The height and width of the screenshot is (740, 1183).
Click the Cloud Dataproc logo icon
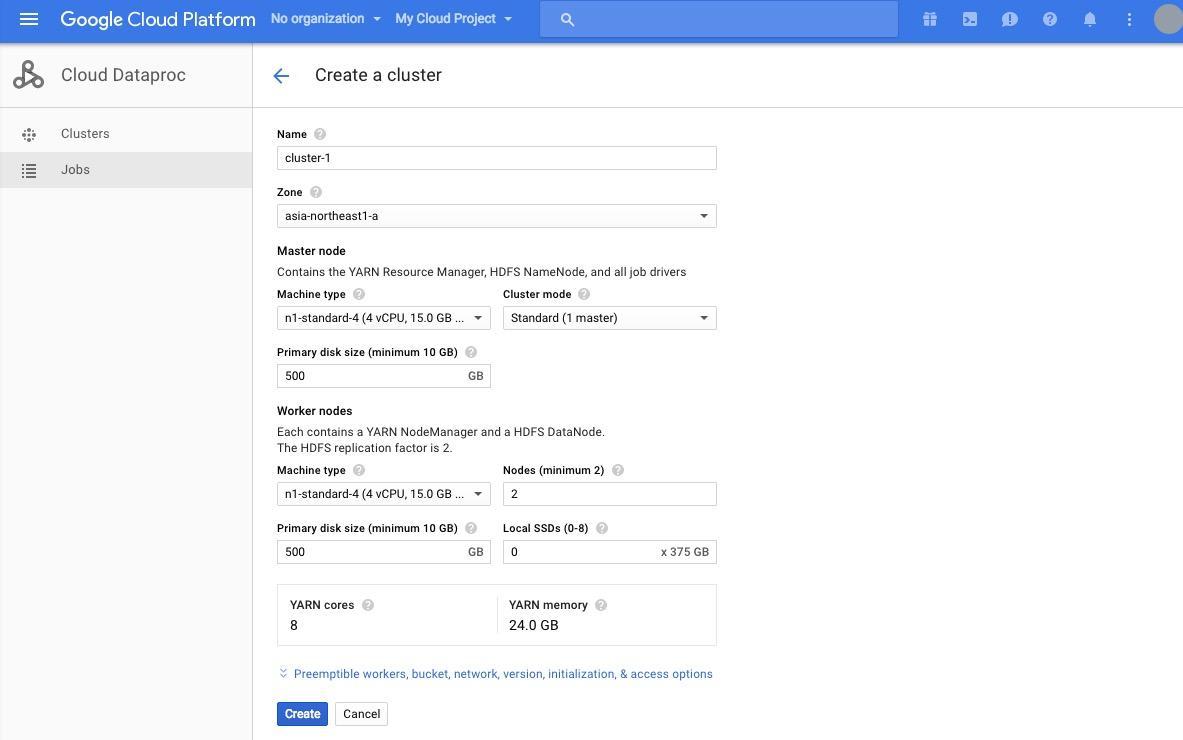point(29,75)
